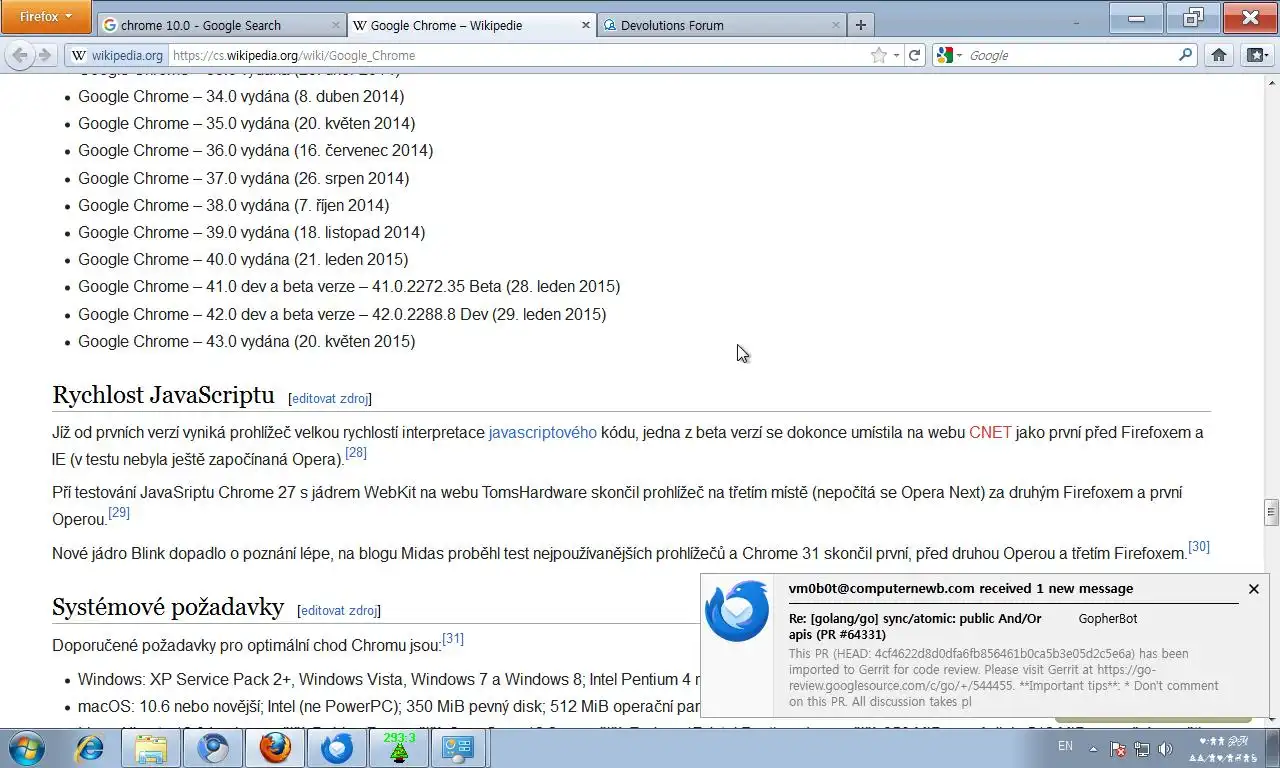This screenshot has width=1280, height=768.
Task: Open footnote reference [29]
Action: pyautogui.click(x=119, y=513)
